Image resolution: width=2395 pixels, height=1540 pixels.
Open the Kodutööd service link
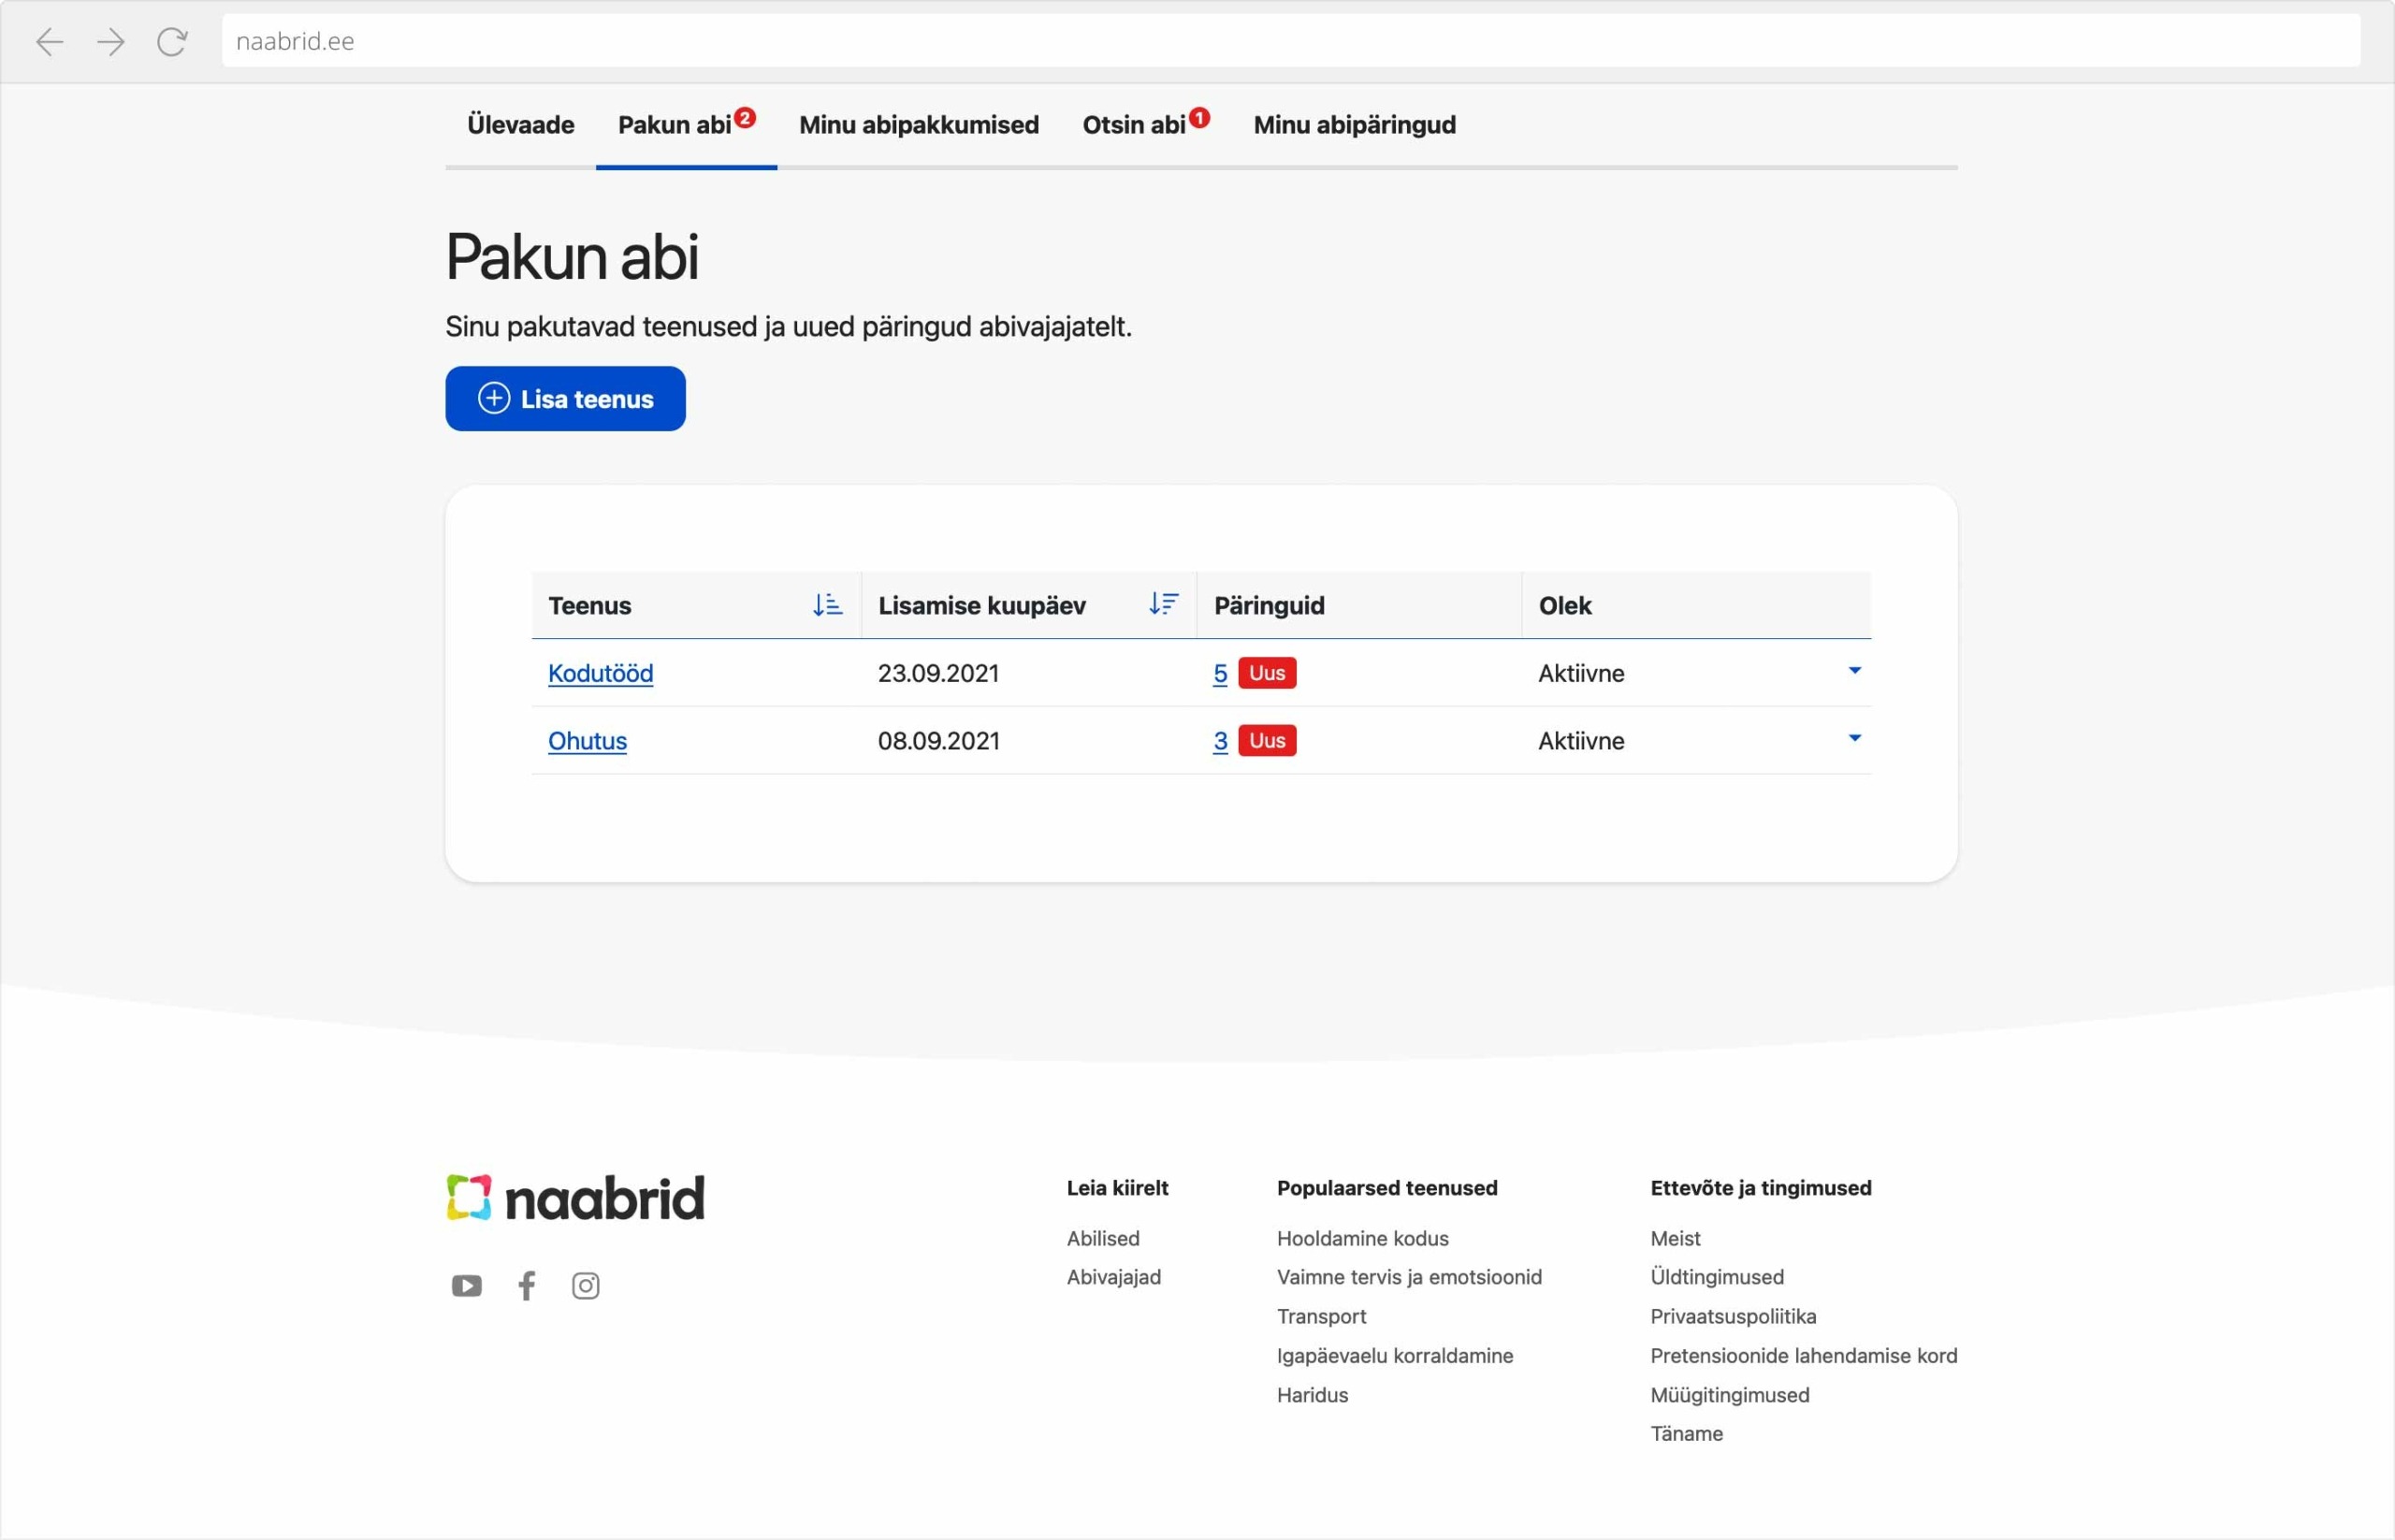(600, 673)
